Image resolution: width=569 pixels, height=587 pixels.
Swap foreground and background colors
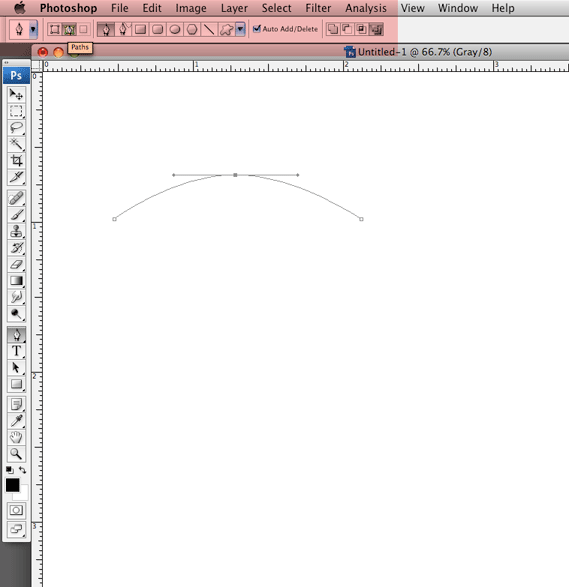[x=23, y=470]
